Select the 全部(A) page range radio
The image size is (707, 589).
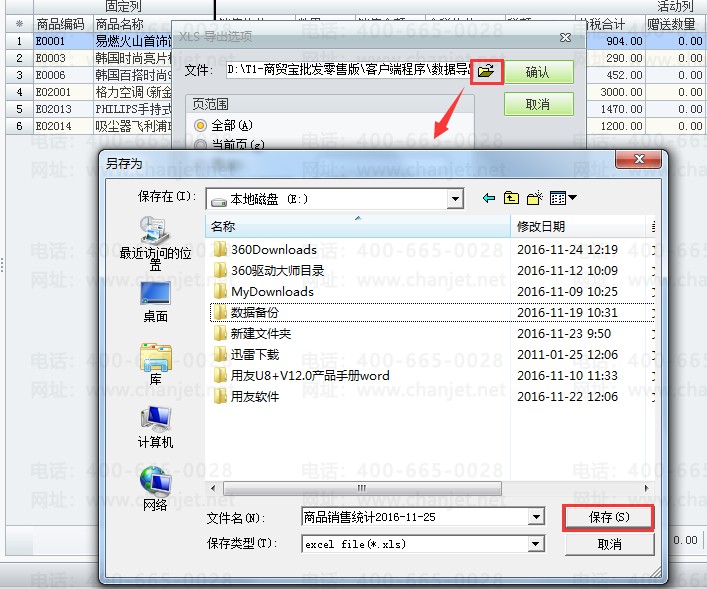pos(200,125)
